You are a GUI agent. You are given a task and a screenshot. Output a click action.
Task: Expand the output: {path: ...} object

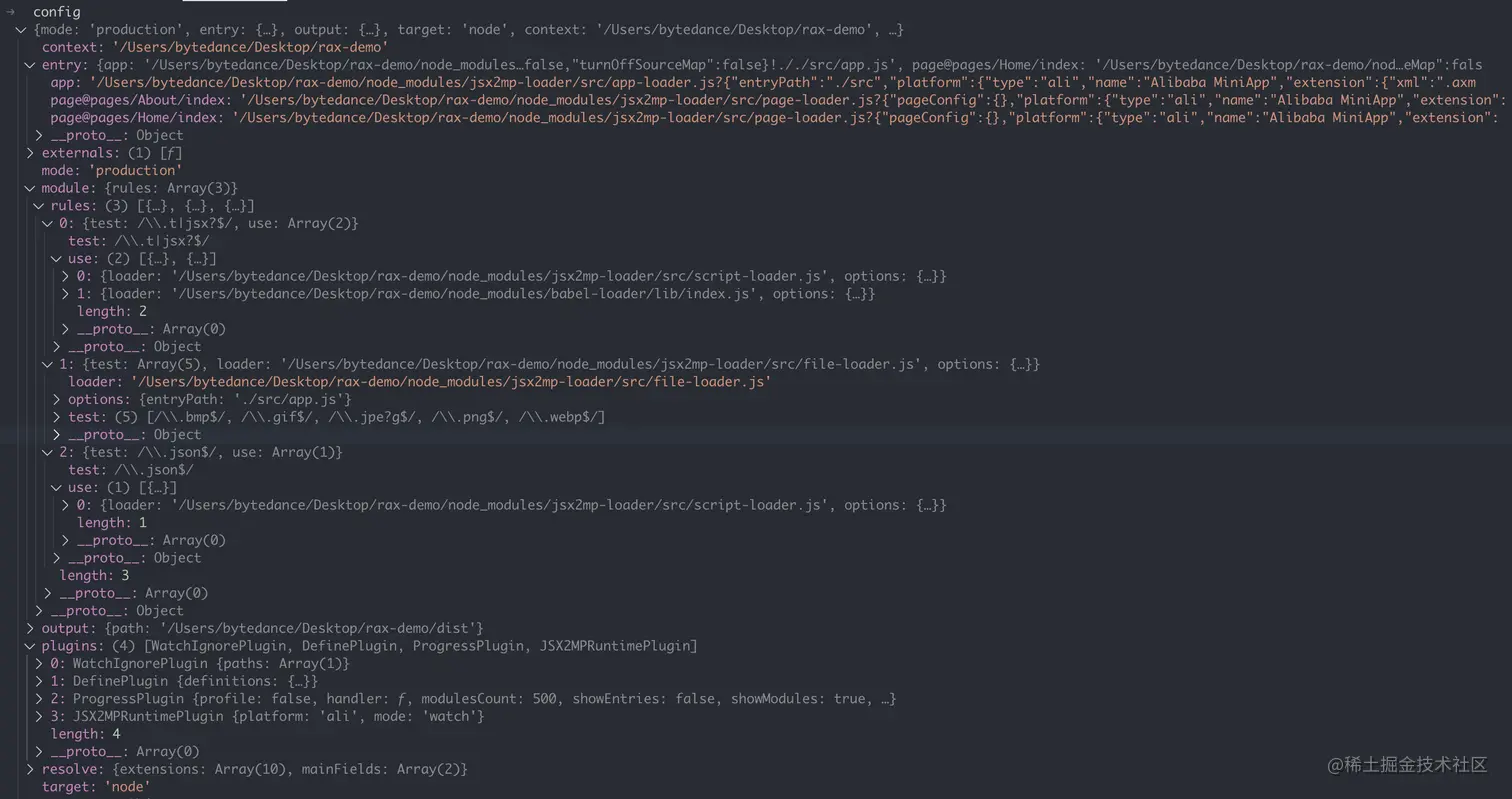[x=30, y=628]
